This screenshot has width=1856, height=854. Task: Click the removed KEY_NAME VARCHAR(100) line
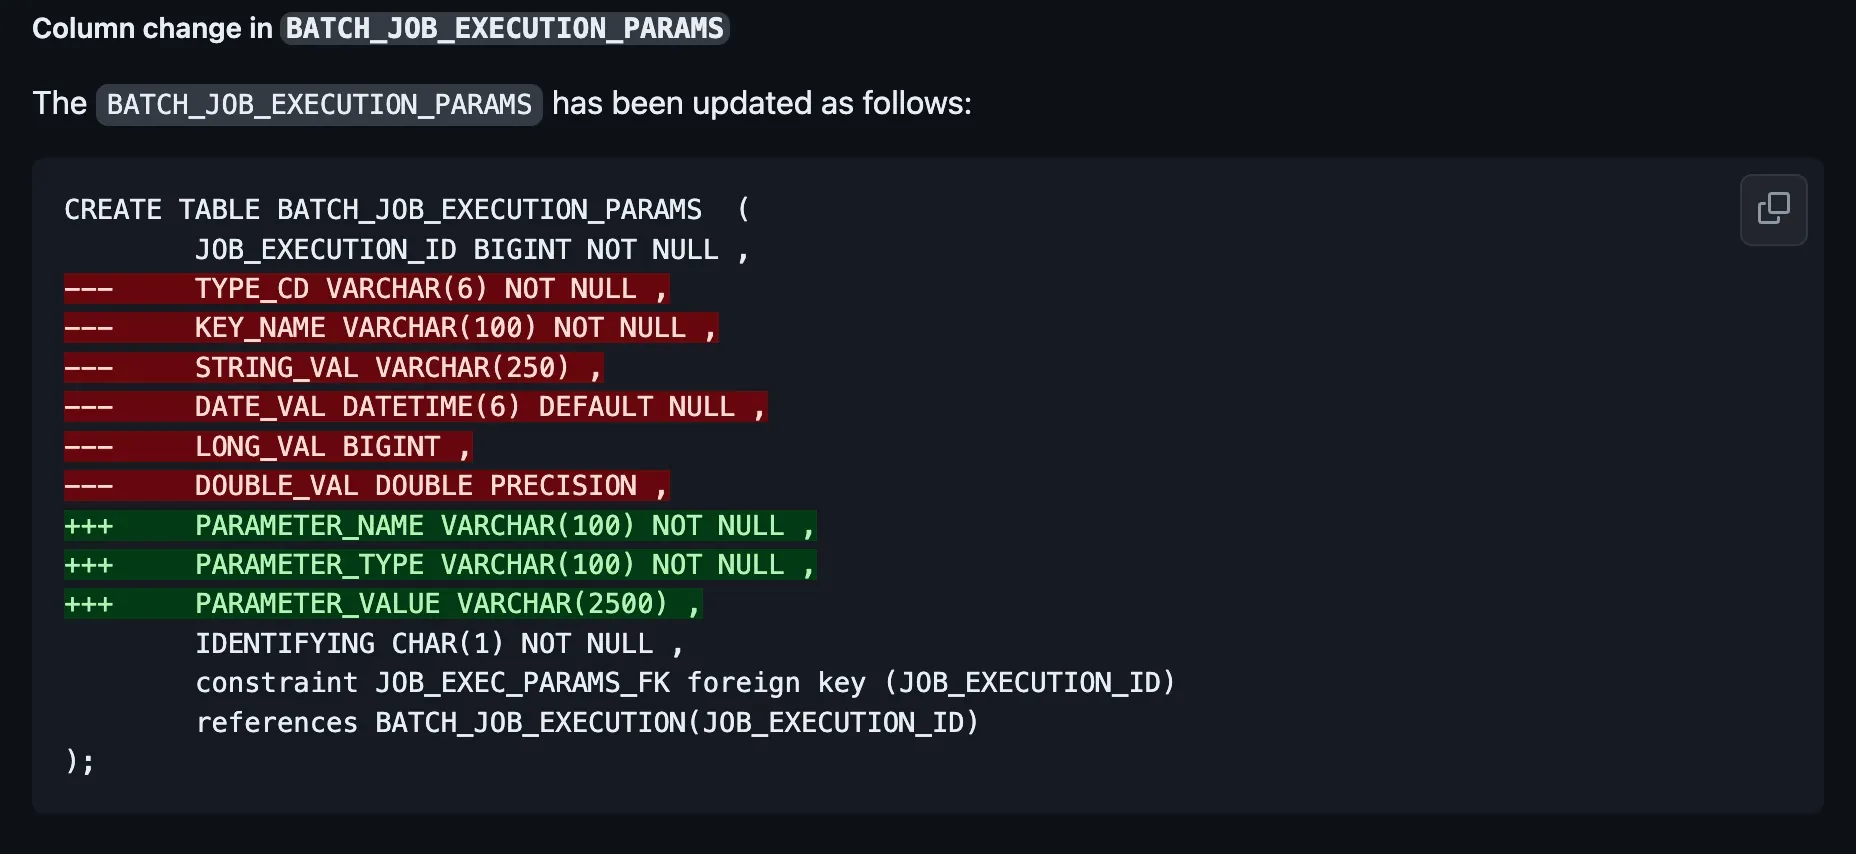click(x=391, y=328)
